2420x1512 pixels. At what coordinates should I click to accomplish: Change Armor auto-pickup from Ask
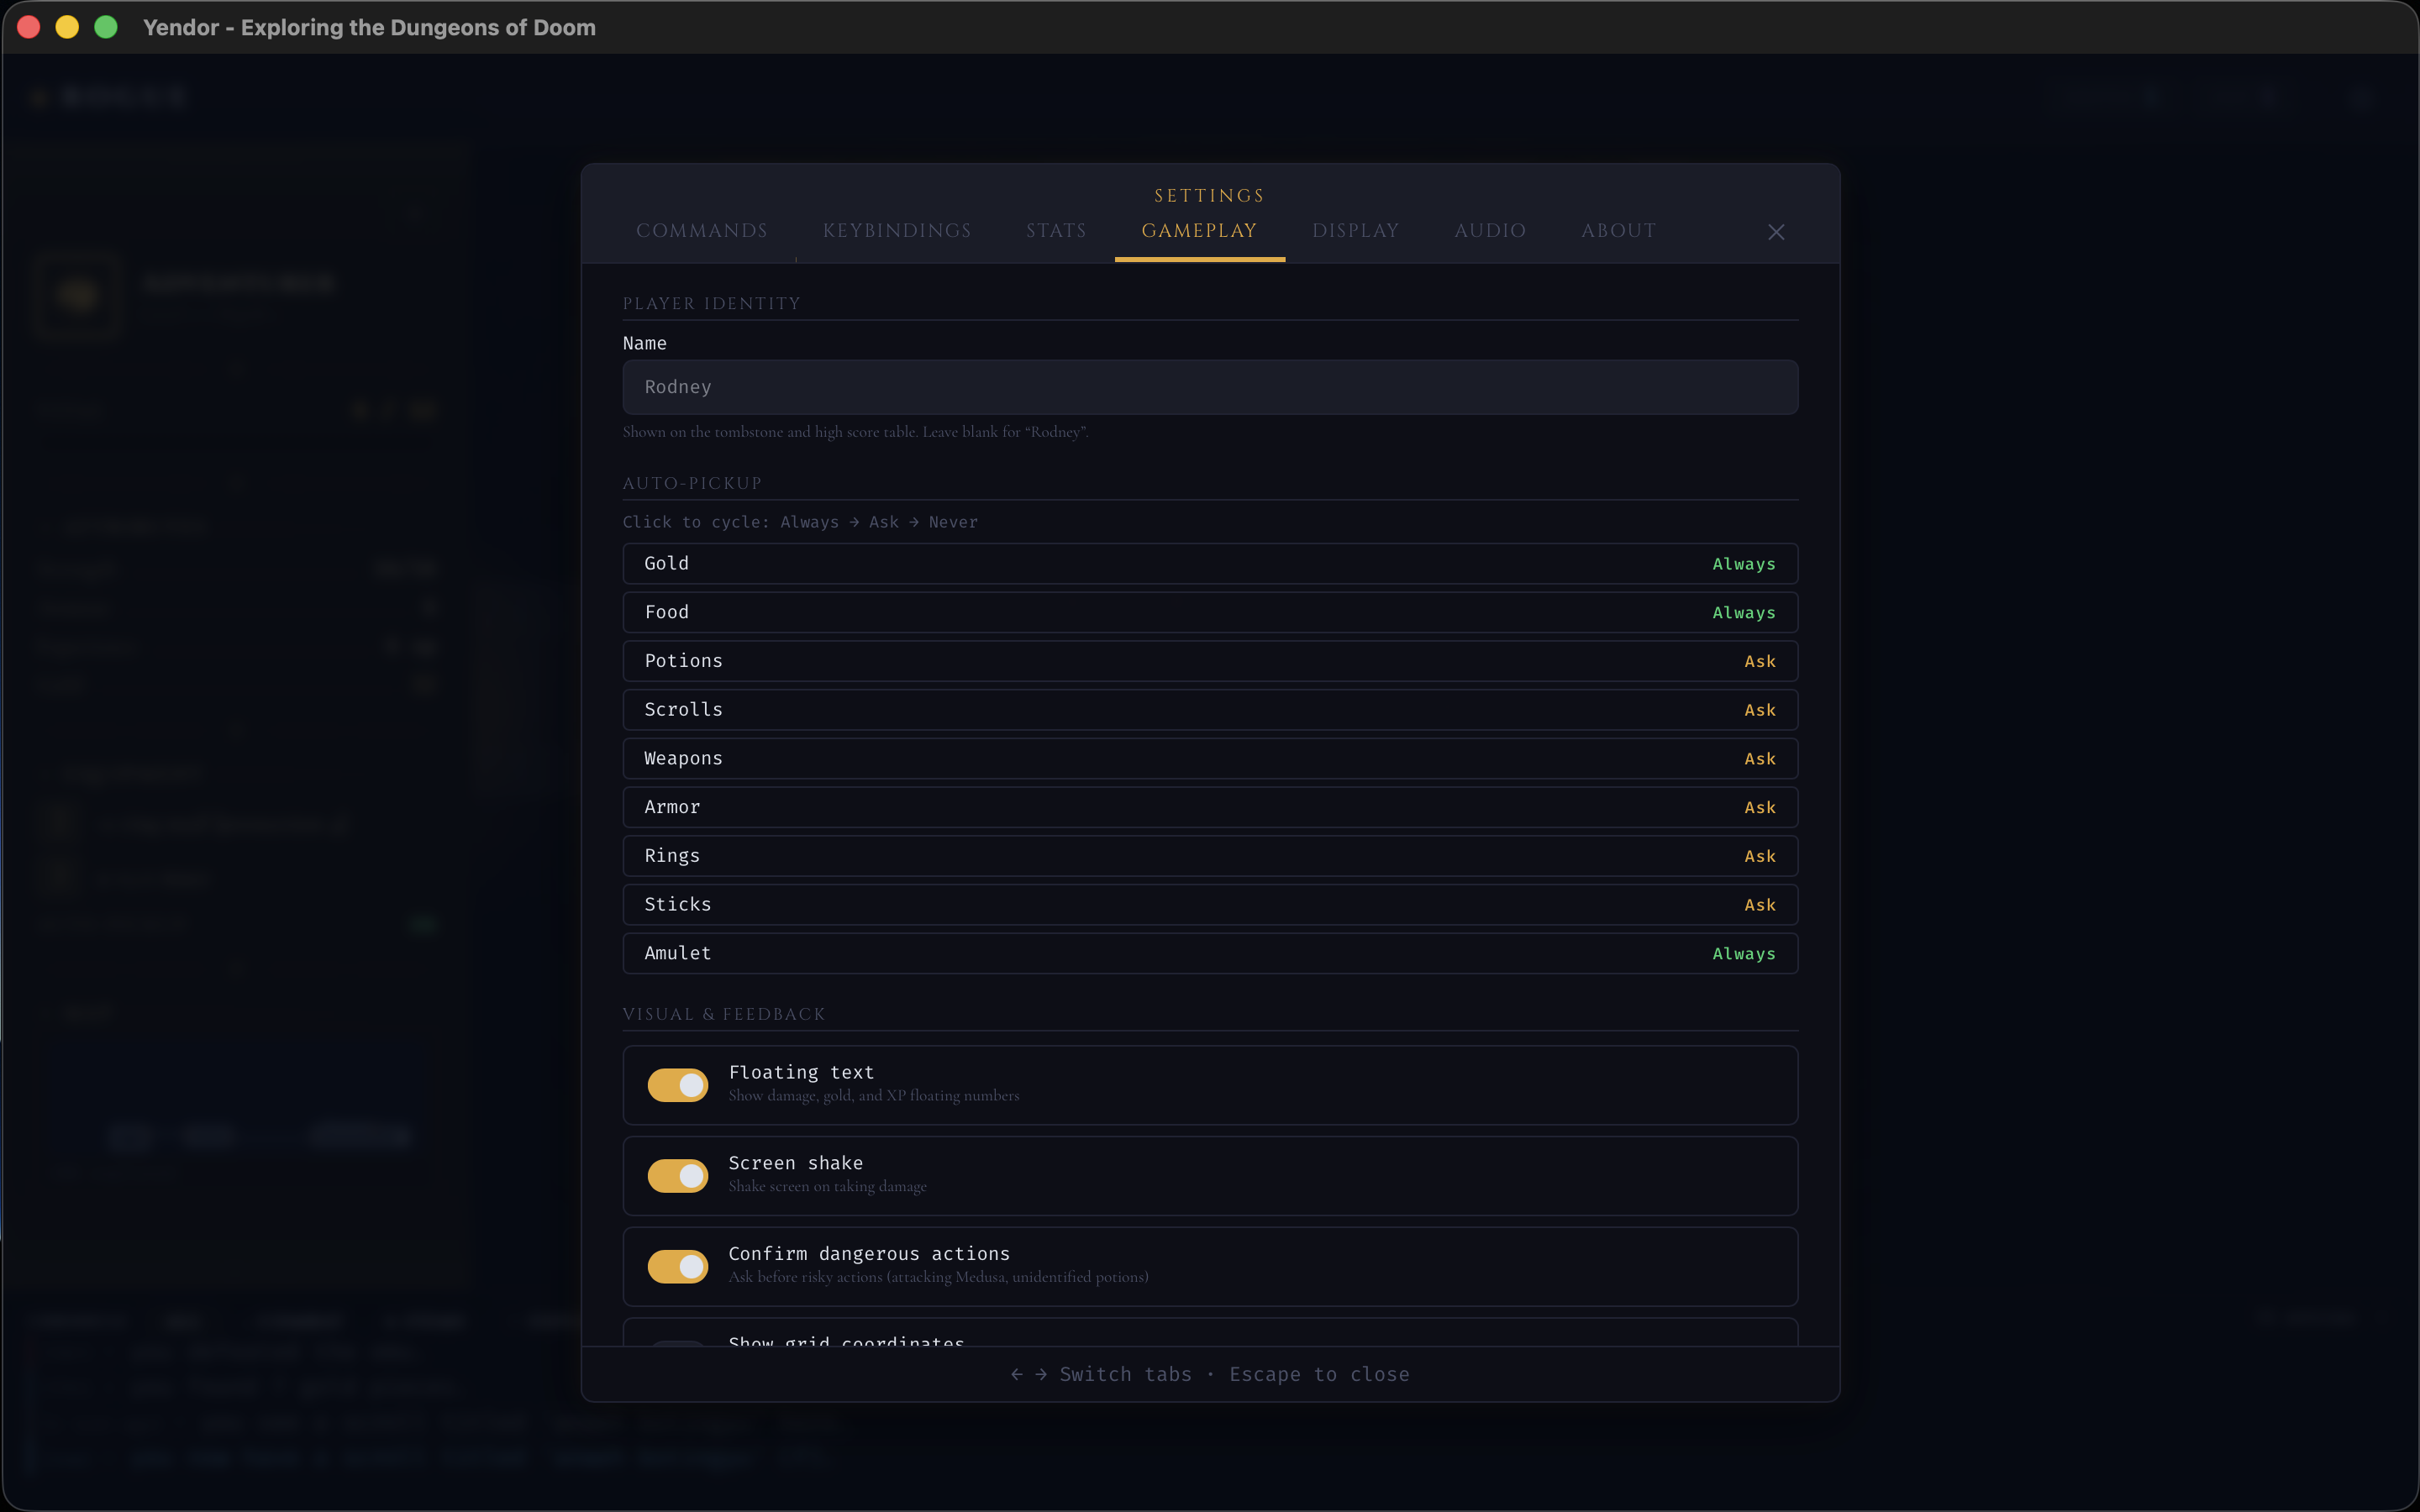coord(1209,806)
